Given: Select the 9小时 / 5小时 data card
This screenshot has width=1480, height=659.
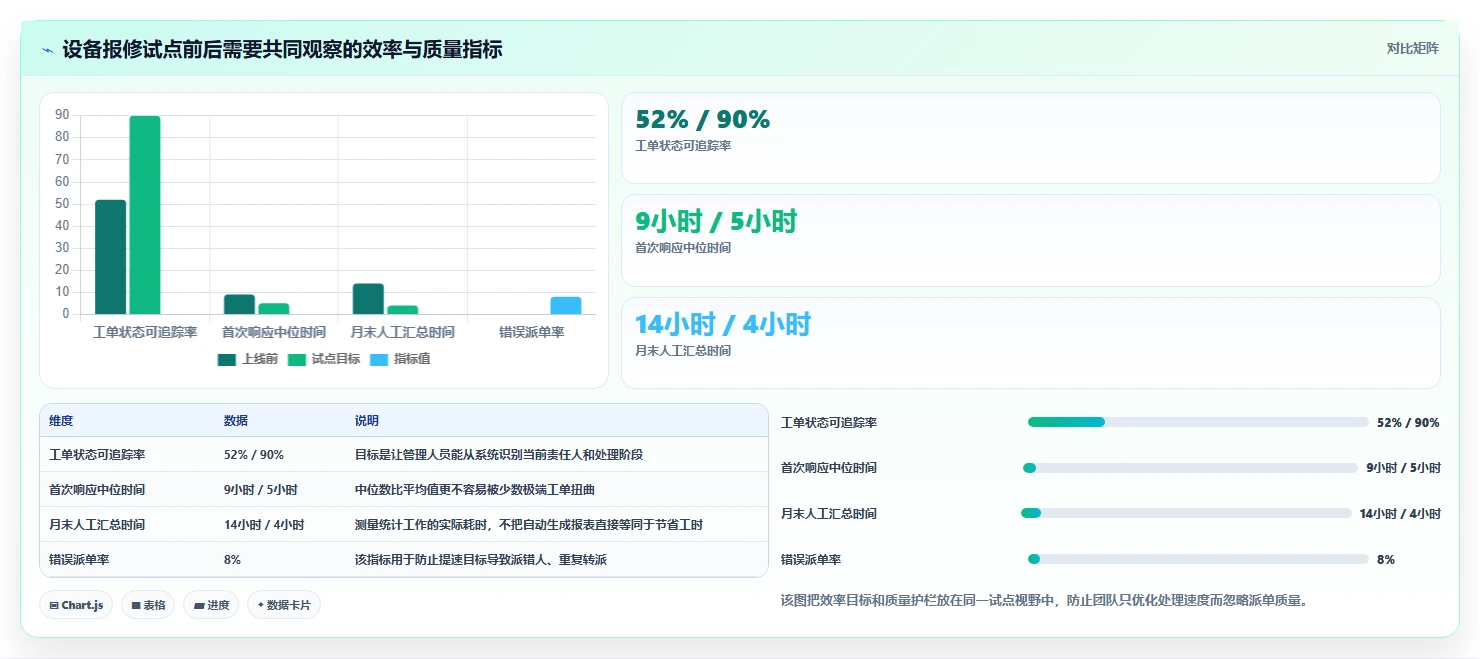Looking at the screenshot, I should pyautogui.click(x=1031, y=241).
